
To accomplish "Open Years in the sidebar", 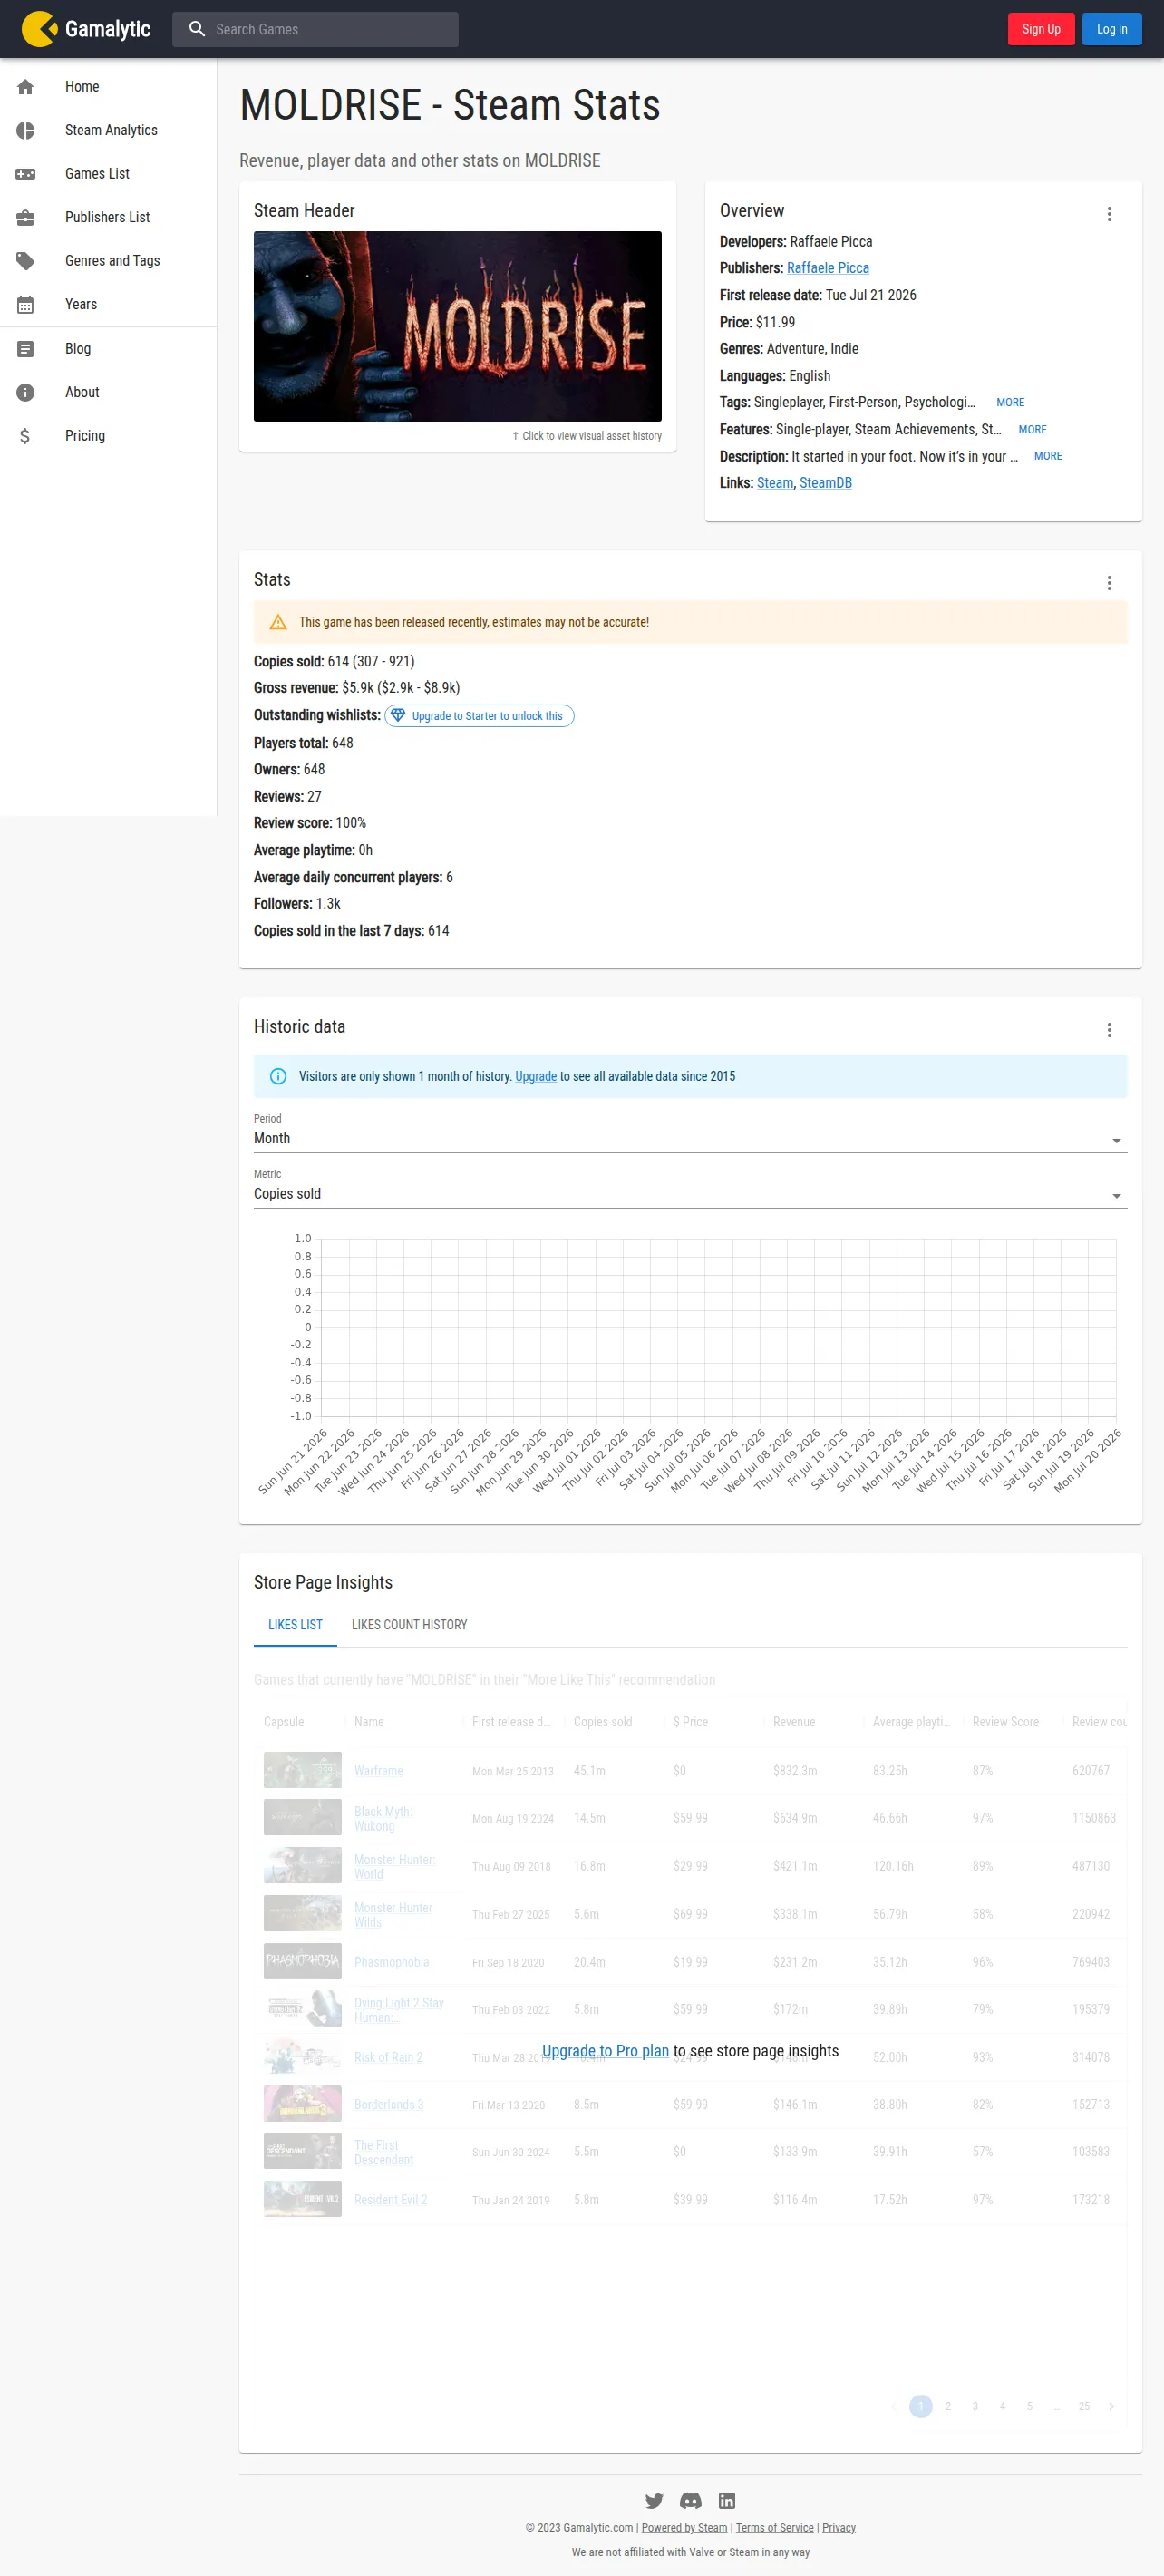I will 108,305.
